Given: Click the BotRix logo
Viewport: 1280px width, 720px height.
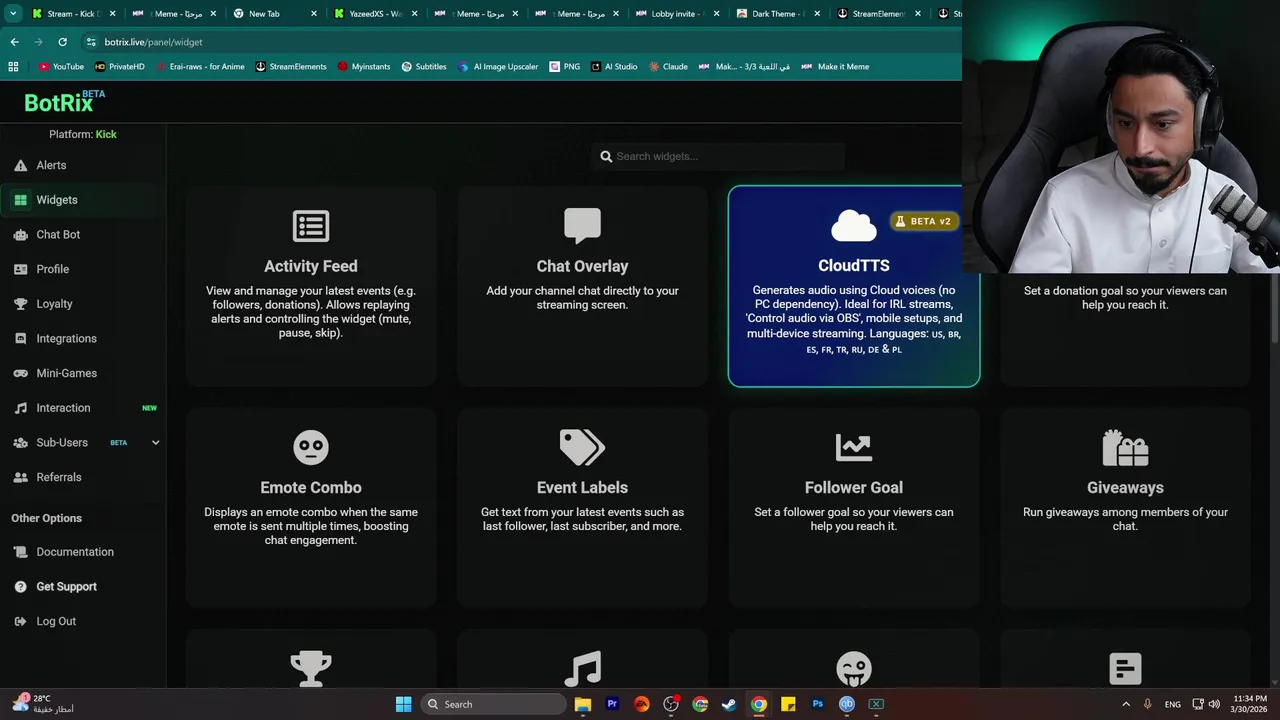Looking at the screenshot, I should pos(65,101).
